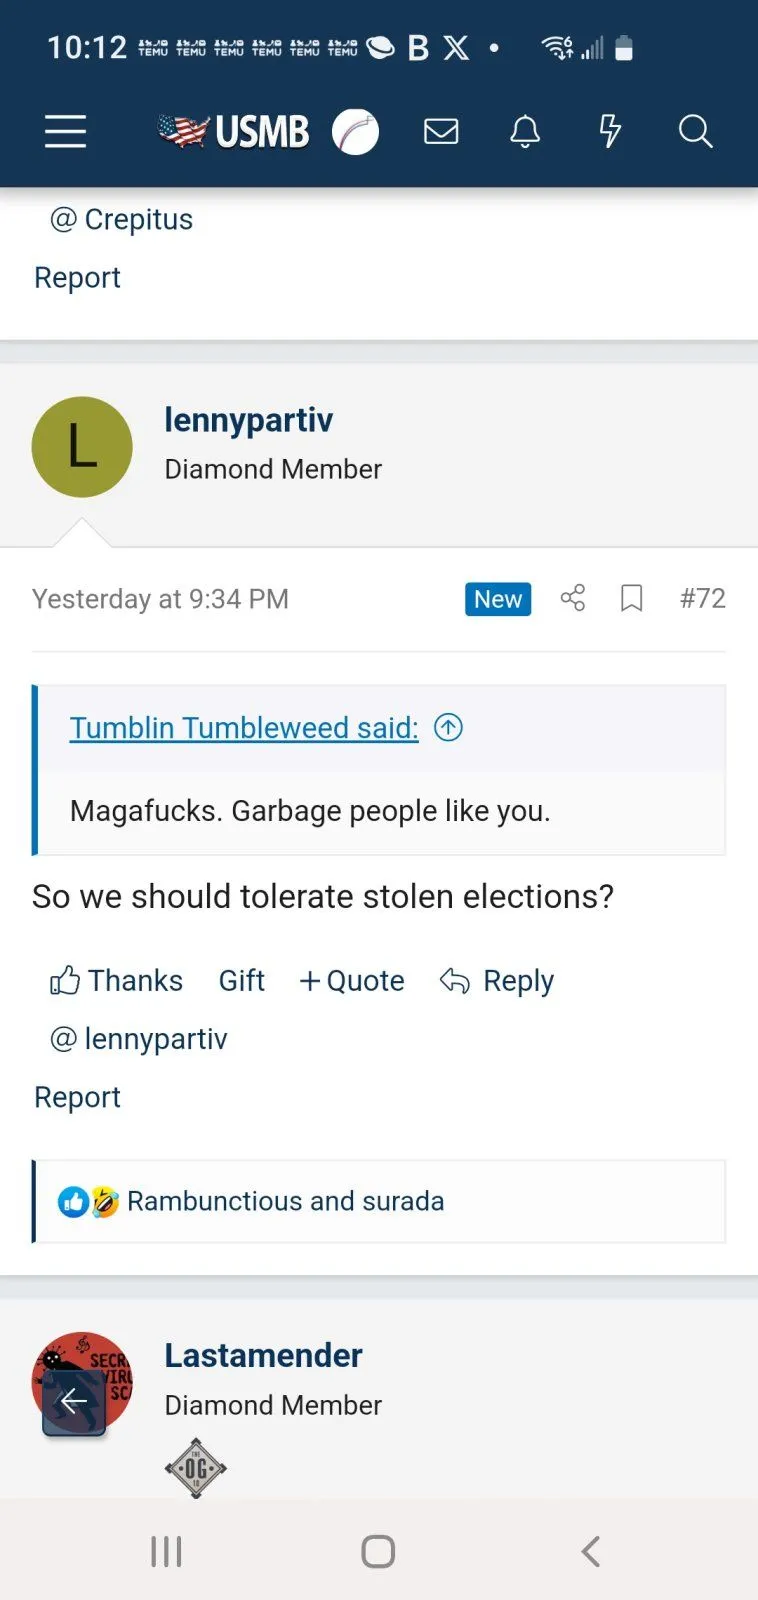758x1600 pixels.
Task: Open Lastamender's profile name
Action: click(x=263, y=1355)
